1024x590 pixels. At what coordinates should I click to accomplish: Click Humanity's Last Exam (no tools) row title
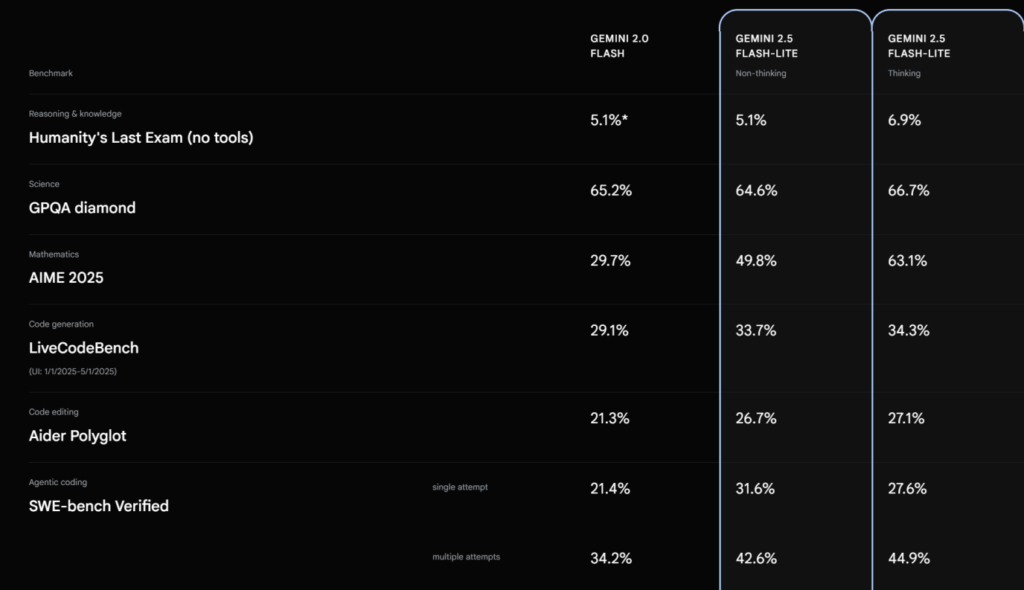(x=140, y=138)
